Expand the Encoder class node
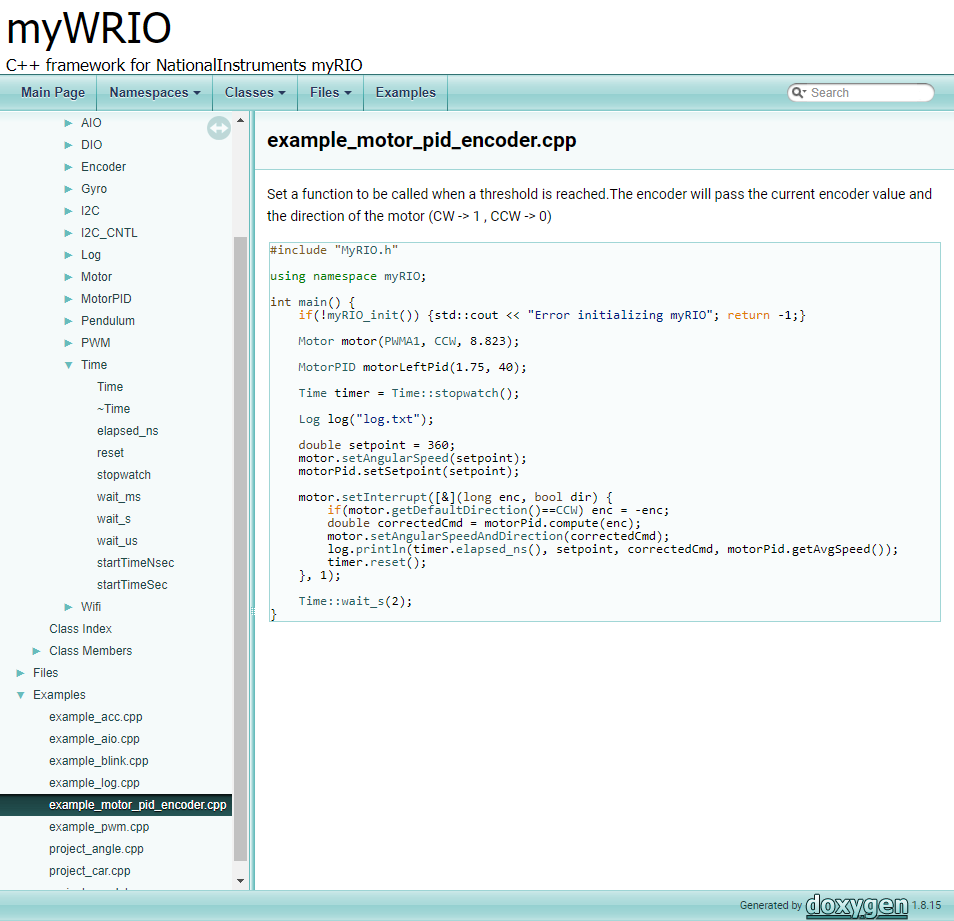 68,167
